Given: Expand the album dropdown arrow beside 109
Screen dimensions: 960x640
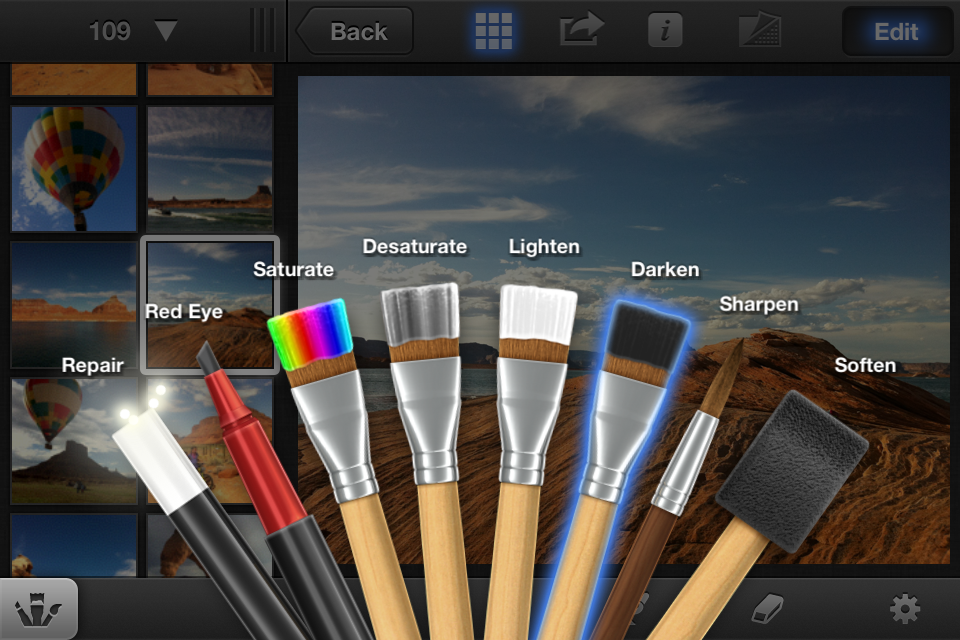Looking at the screenshot, I should pos(166,30).
